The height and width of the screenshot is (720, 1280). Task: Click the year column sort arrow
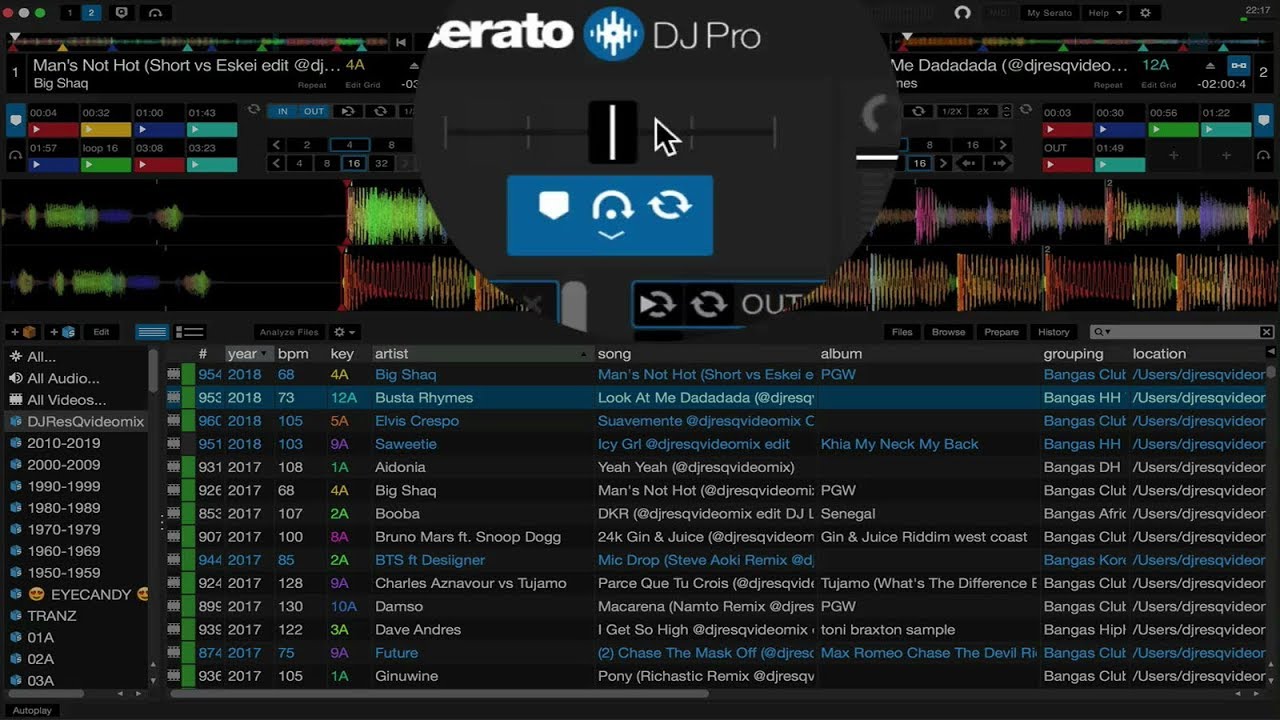264,354
